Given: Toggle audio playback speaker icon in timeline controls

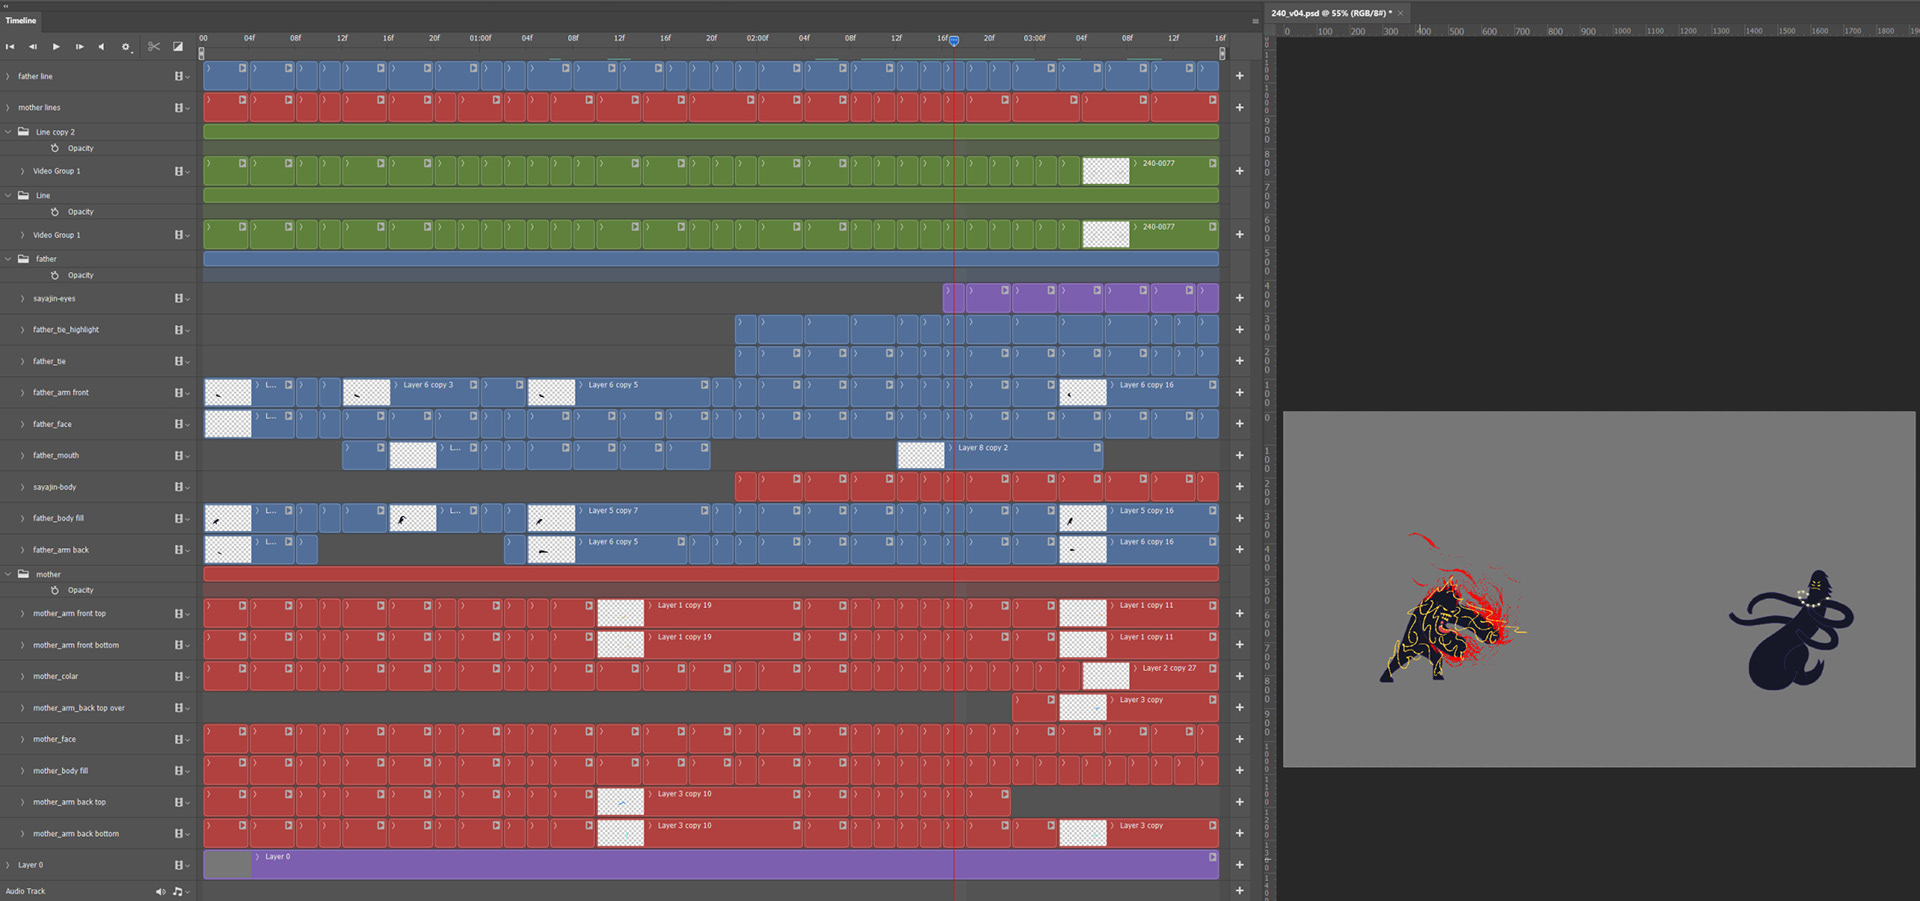Looking at the screenshot, I should (101, 47).
